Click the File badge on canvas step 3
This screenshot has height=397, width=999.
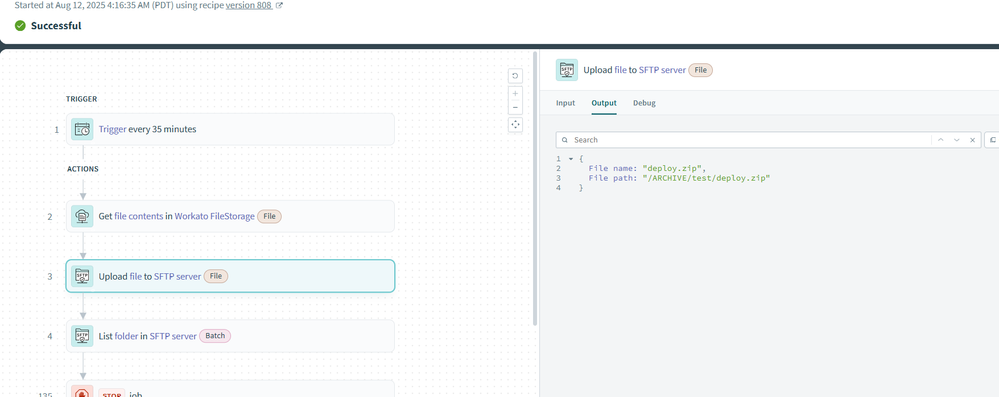pyautogui.click(x=216, y=277)
